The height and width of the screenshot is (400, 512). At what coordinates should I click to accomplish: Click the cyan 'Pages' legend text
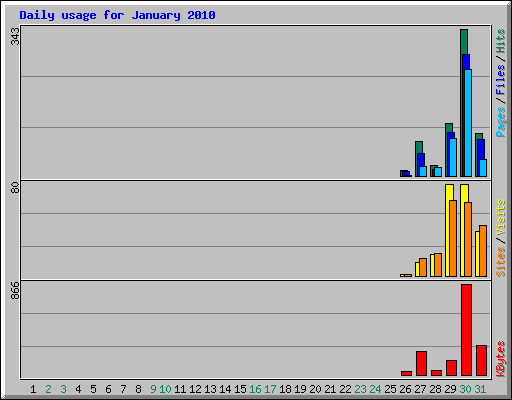(x=500, y=122)
